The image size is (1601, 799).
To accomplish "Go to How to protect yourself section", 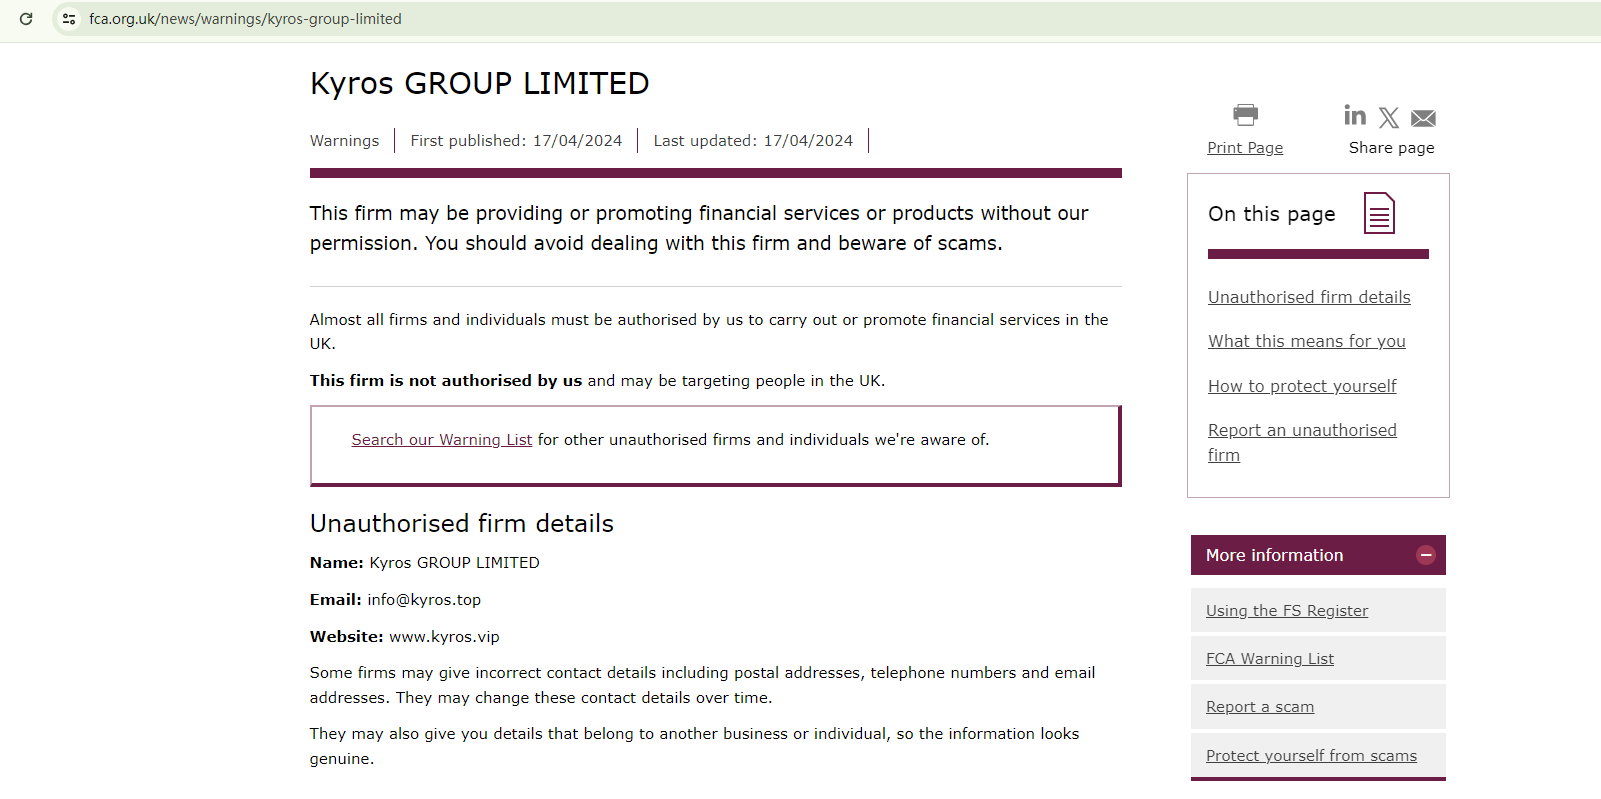I will click(x=1302, y=386).
